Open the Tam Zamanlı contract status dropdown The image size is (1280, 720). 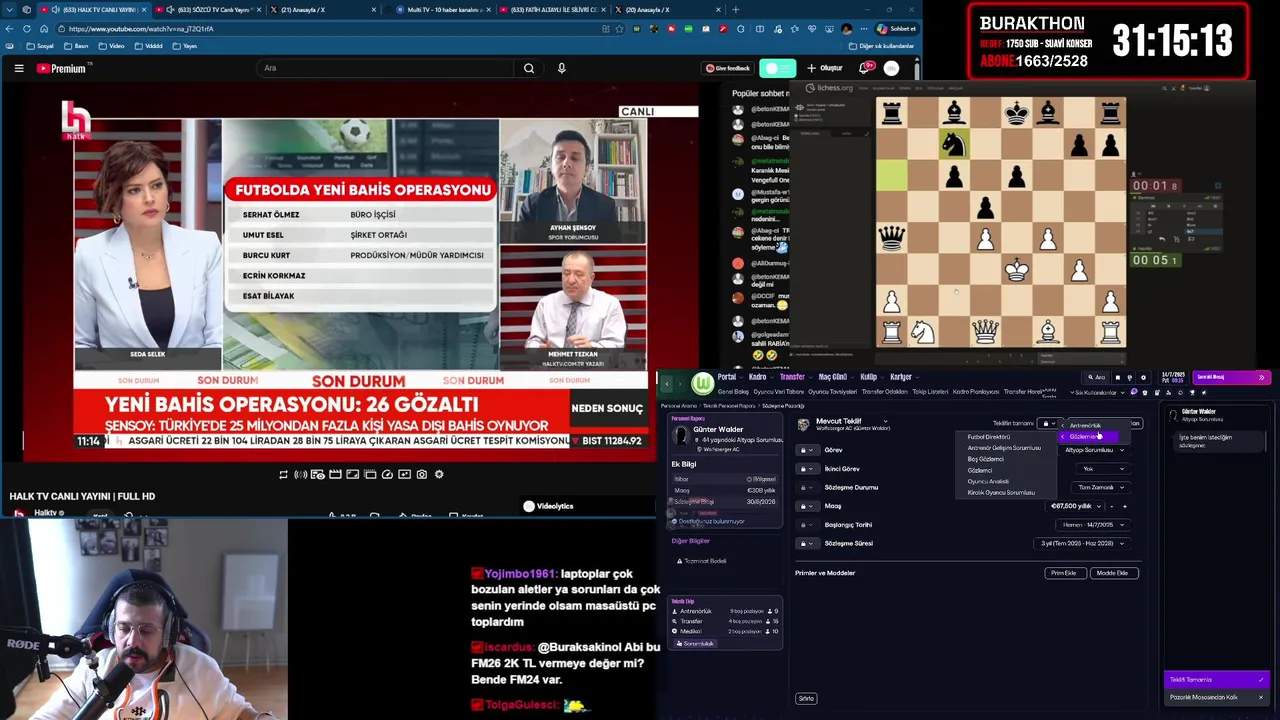[1101, 487]
